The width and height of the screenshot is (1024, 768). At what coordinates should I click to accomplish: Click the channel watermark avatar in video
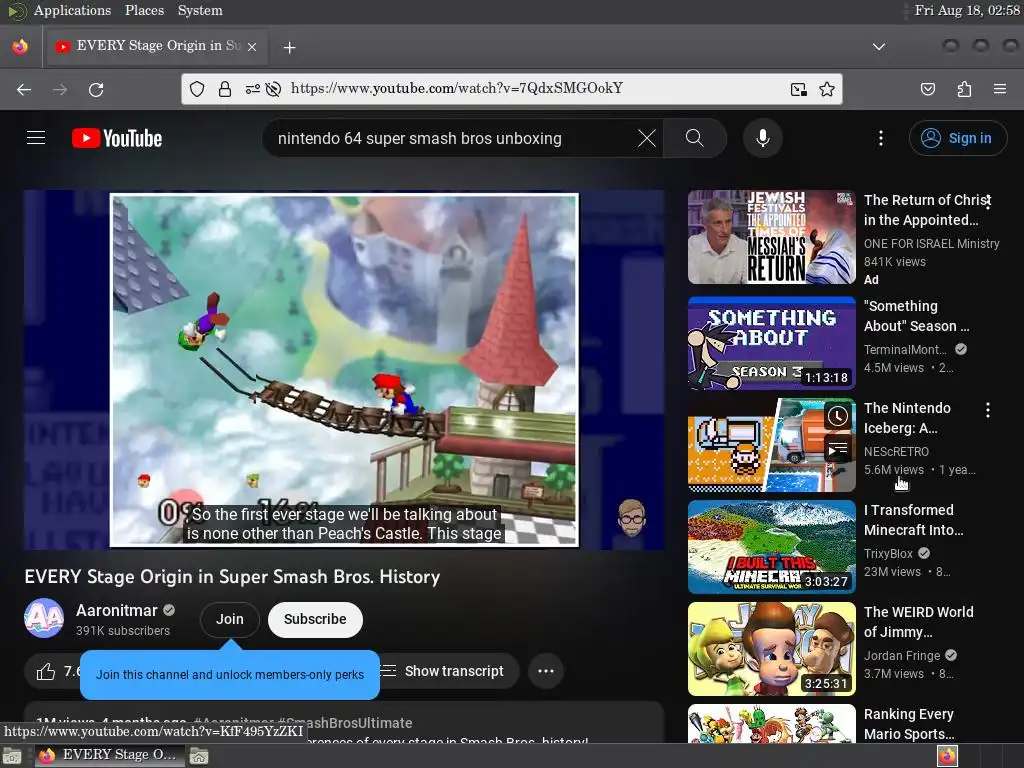(632, 518)
